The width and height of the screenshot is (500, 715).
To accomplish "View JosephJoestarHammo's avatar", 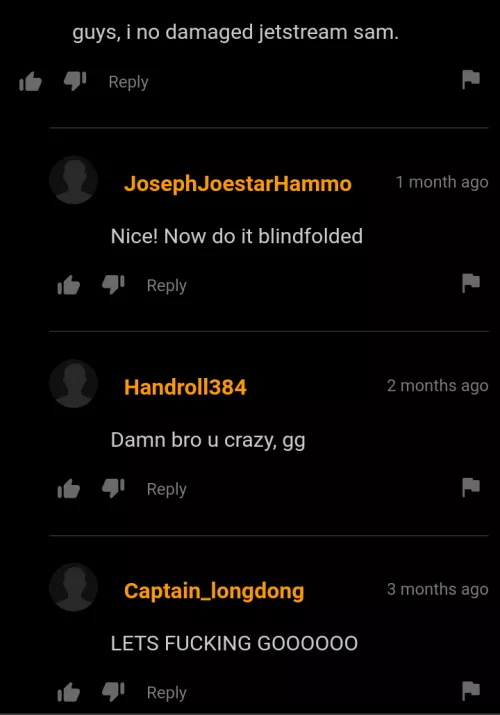I will [x=73, y=180].
